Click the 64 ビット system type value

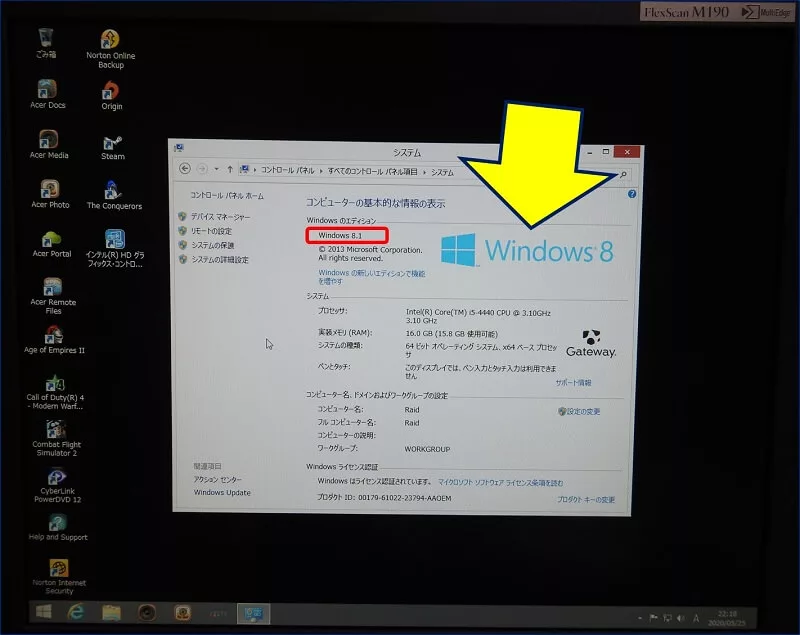pyautogui.click(x=481, y=350)
